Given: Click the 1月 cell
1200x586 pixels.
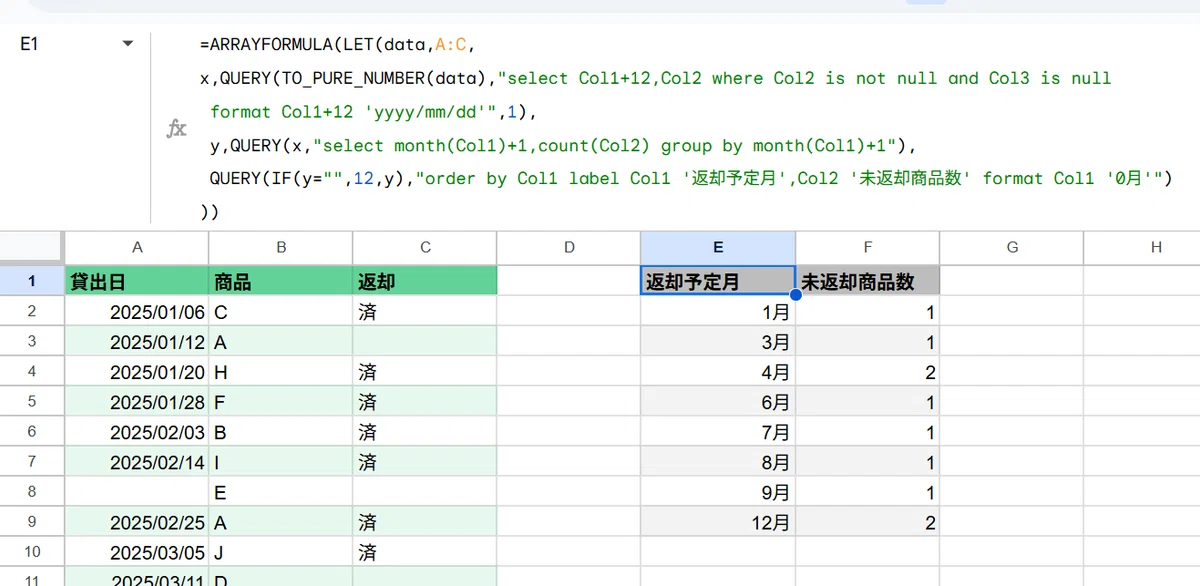Looking at the screenshot, I should [x=718, y=311].
